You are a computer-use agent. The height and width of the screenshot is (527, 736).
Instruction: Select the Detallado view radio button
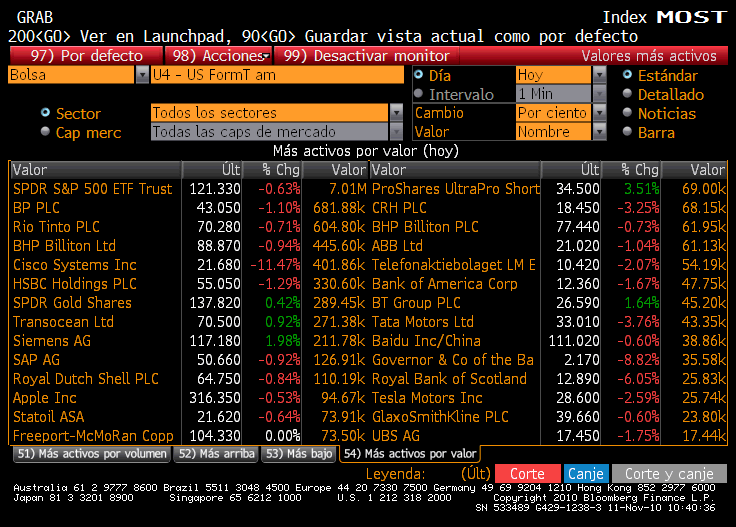tap(627, 93)
